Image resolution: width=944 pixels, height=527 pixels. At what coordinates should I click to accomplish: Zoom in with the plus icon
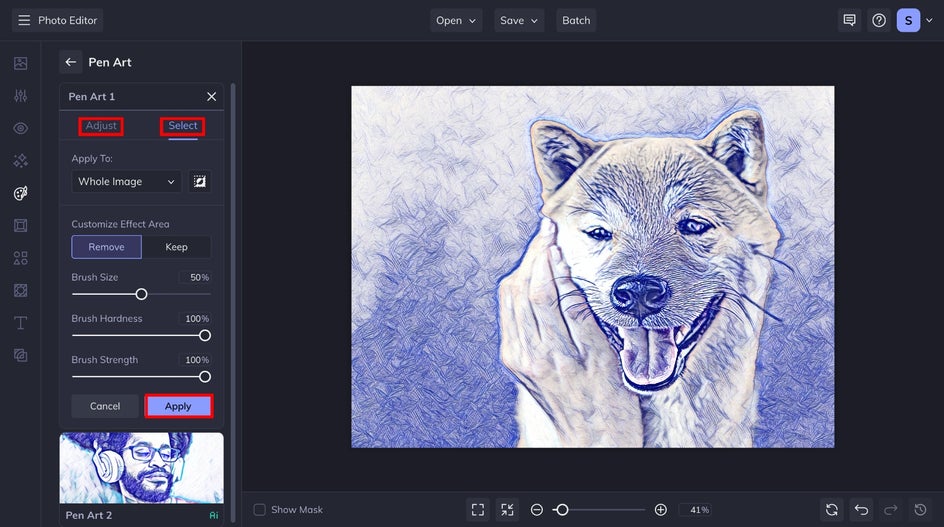point(660,510)
